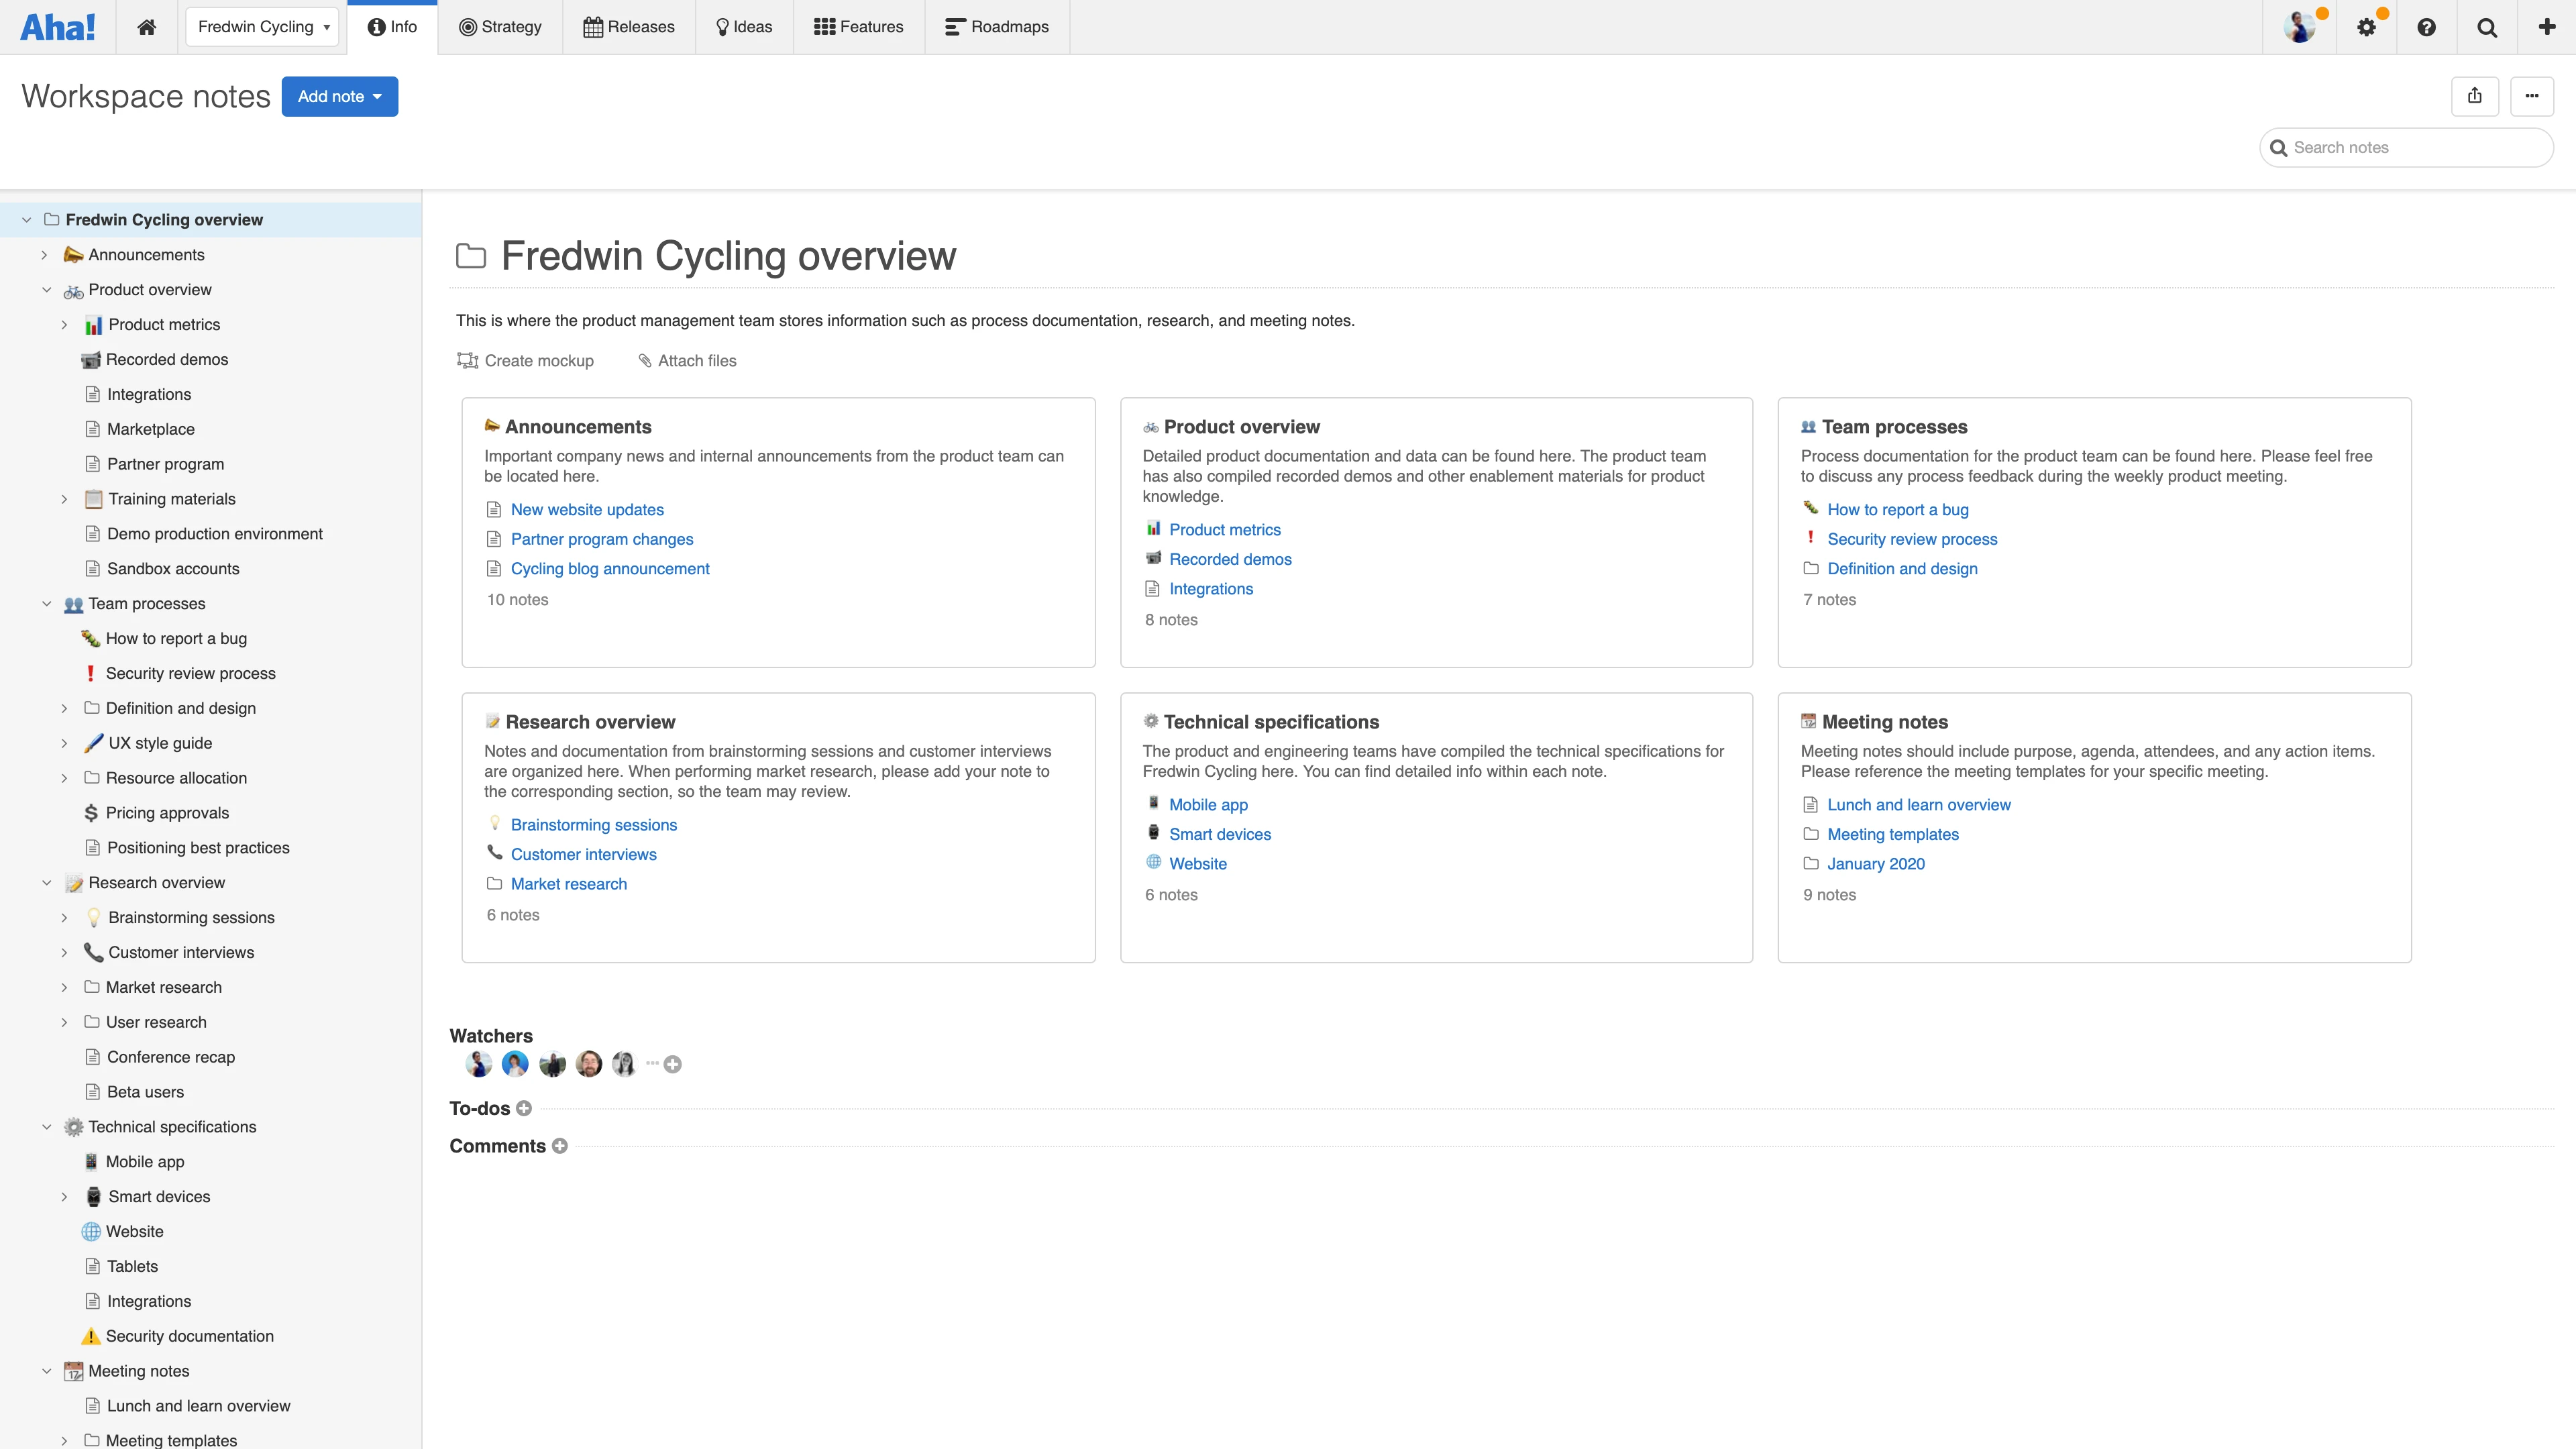
Task: Click the plus icon in top bar
Action: click(2547, 27)
